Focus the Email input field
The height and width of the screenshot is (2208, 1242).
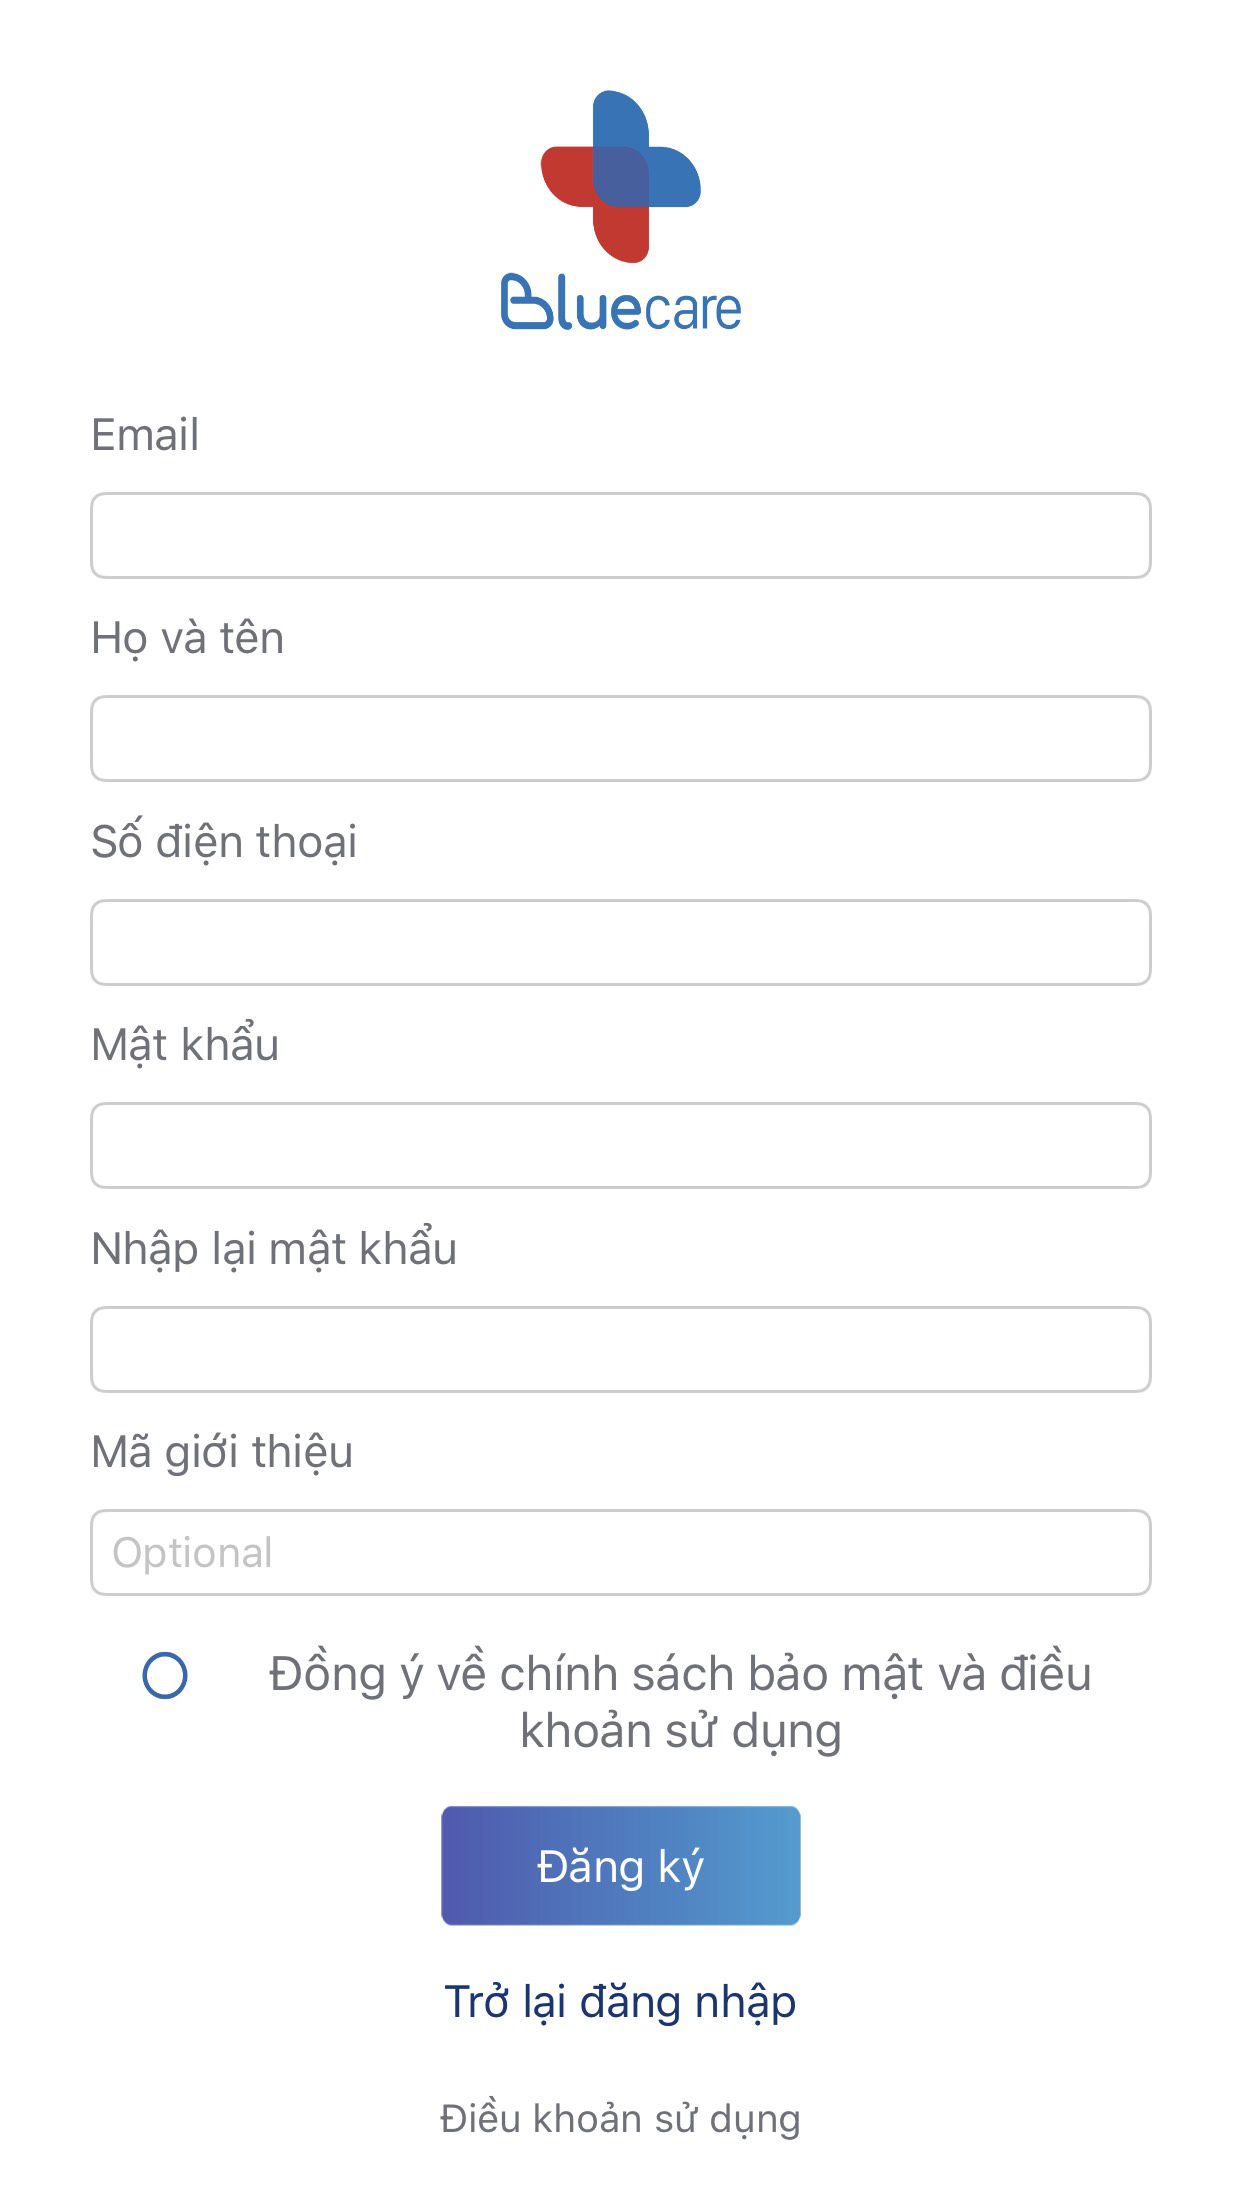pyautogui.click(x=621, y=535)
